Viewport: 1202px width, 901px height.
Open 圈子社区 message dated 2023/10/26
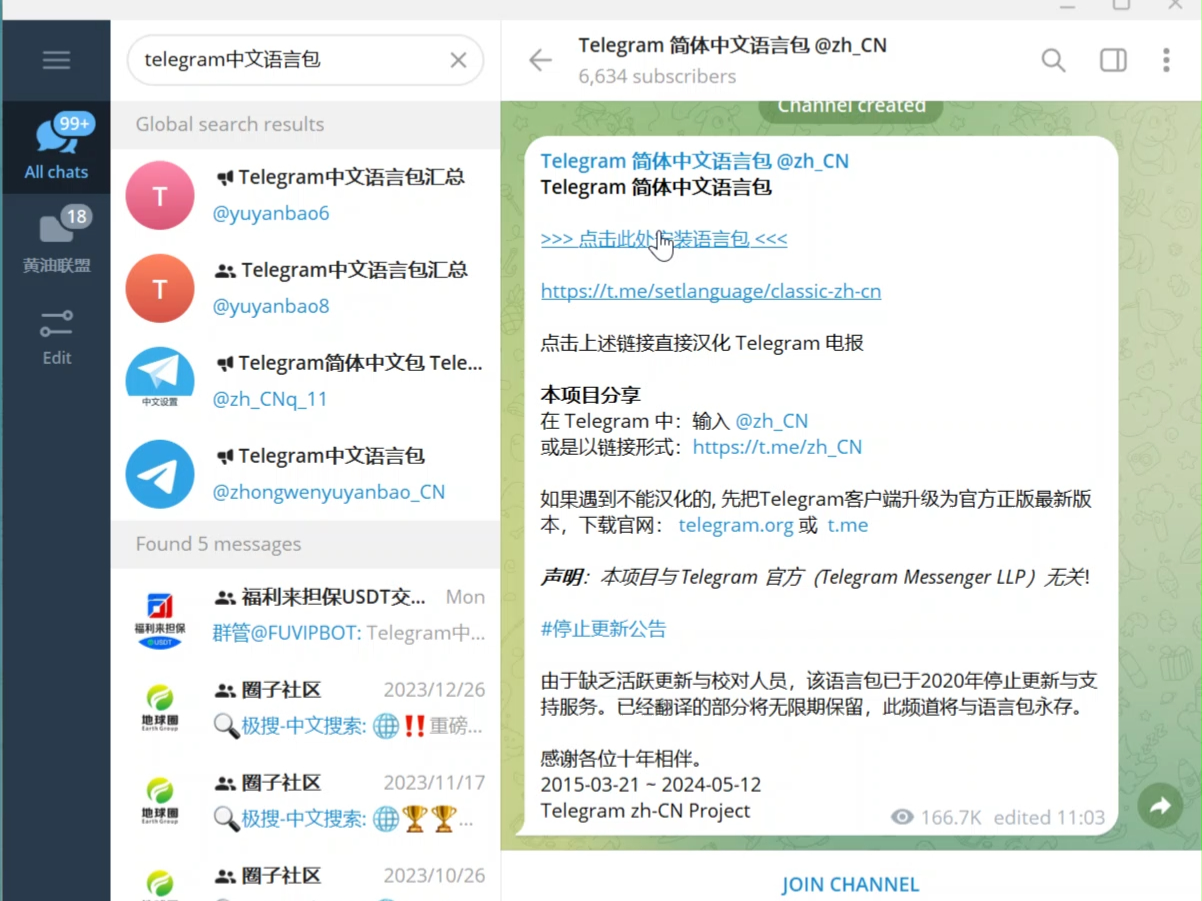click(305, 875)
